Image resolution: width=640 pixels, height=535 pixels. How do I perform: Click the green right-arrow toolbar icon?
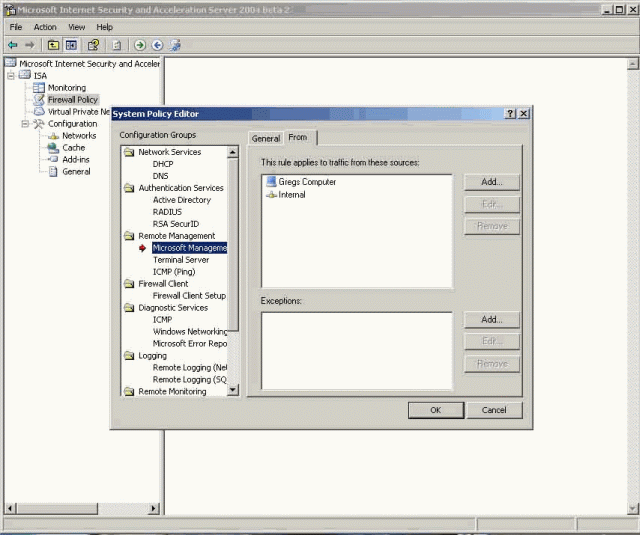[x=140, y=45]
